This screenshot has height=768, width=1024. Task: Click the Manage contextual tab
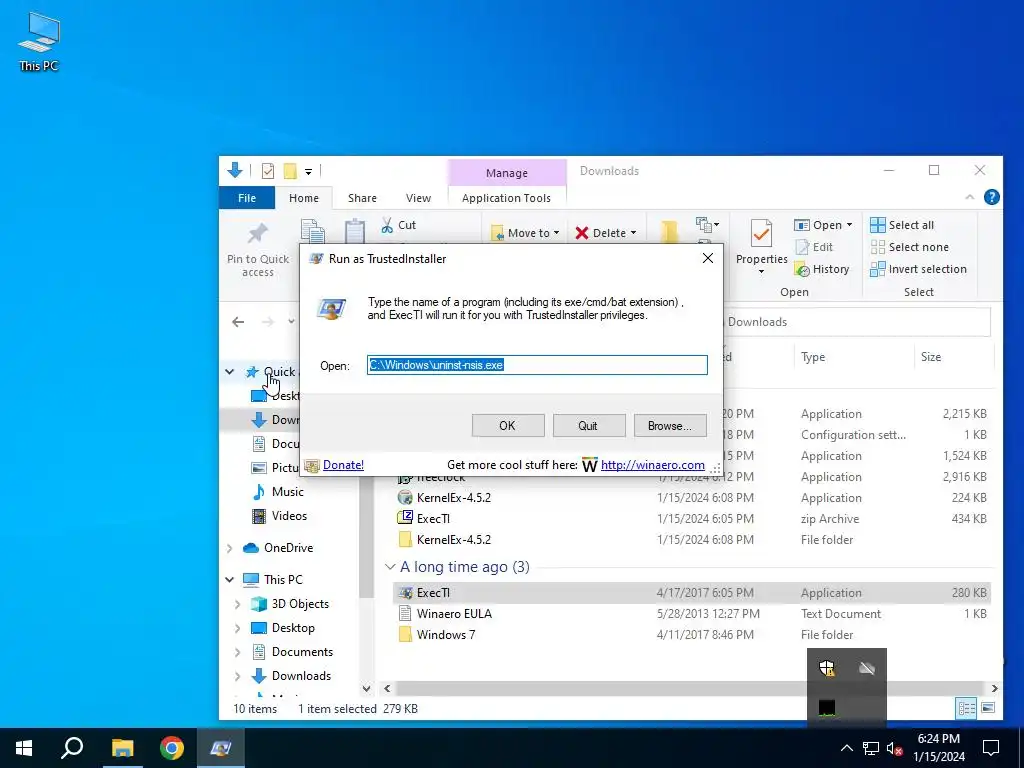pos(507,173)
